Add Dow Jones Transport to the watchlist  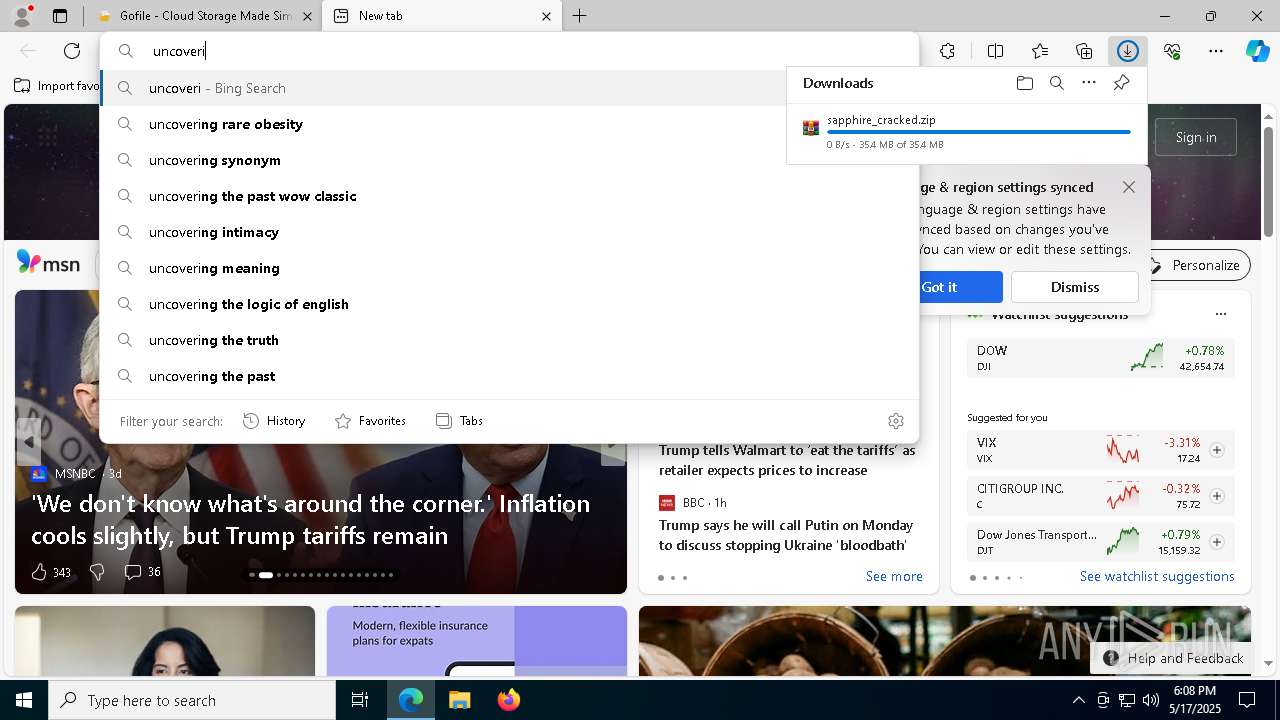tap(1217, 542)
